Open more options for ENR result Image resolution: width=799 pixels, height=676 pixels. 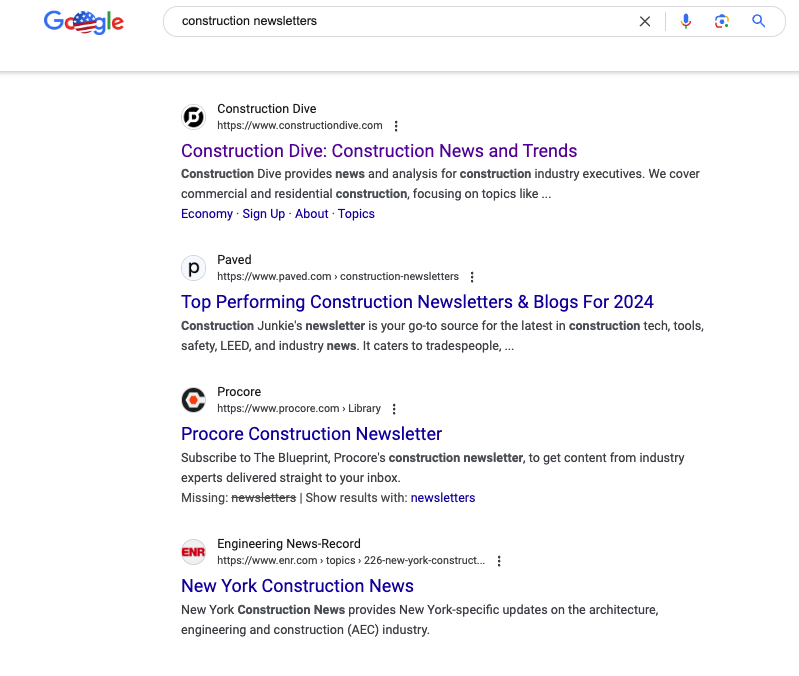tap(499, 561)
